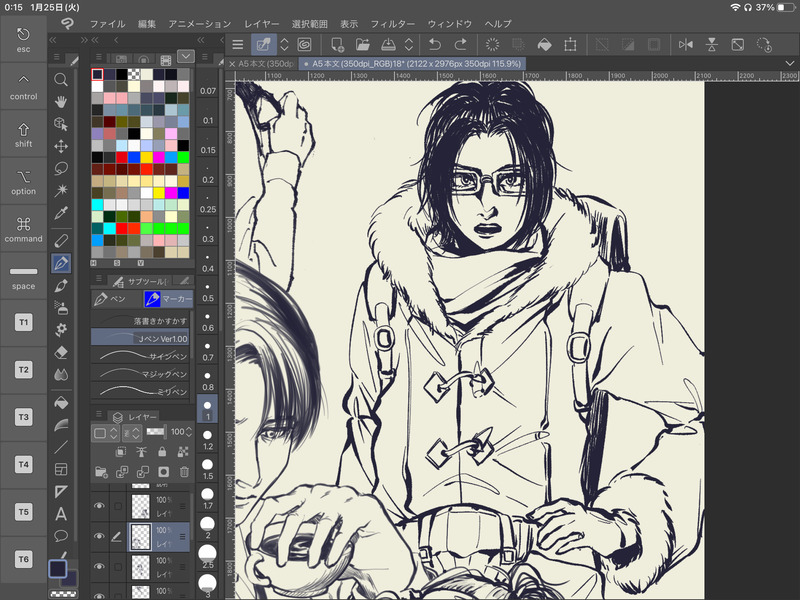
Task: Open the 編集 menu
Action: (x=146, y=24)
